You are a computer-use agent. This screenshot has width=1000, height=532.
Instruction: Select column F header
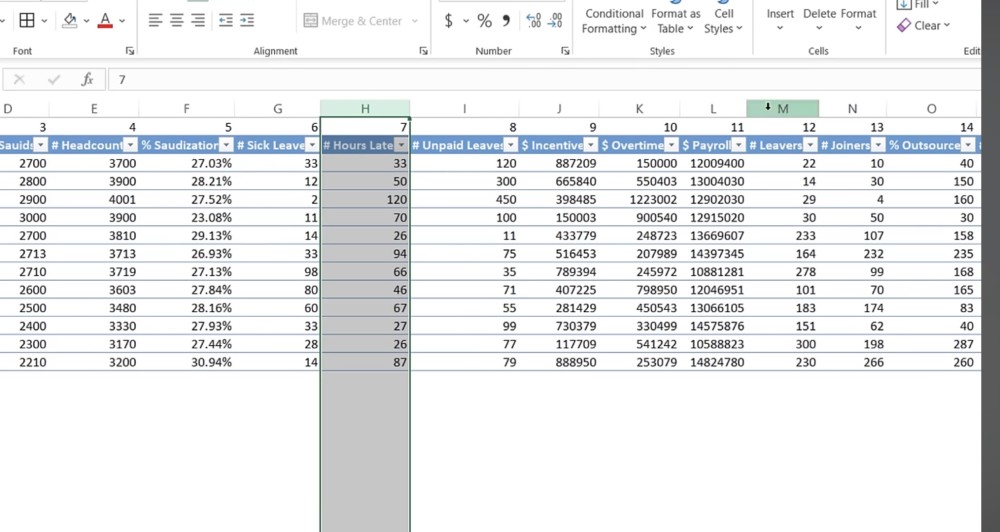[186, 108]
